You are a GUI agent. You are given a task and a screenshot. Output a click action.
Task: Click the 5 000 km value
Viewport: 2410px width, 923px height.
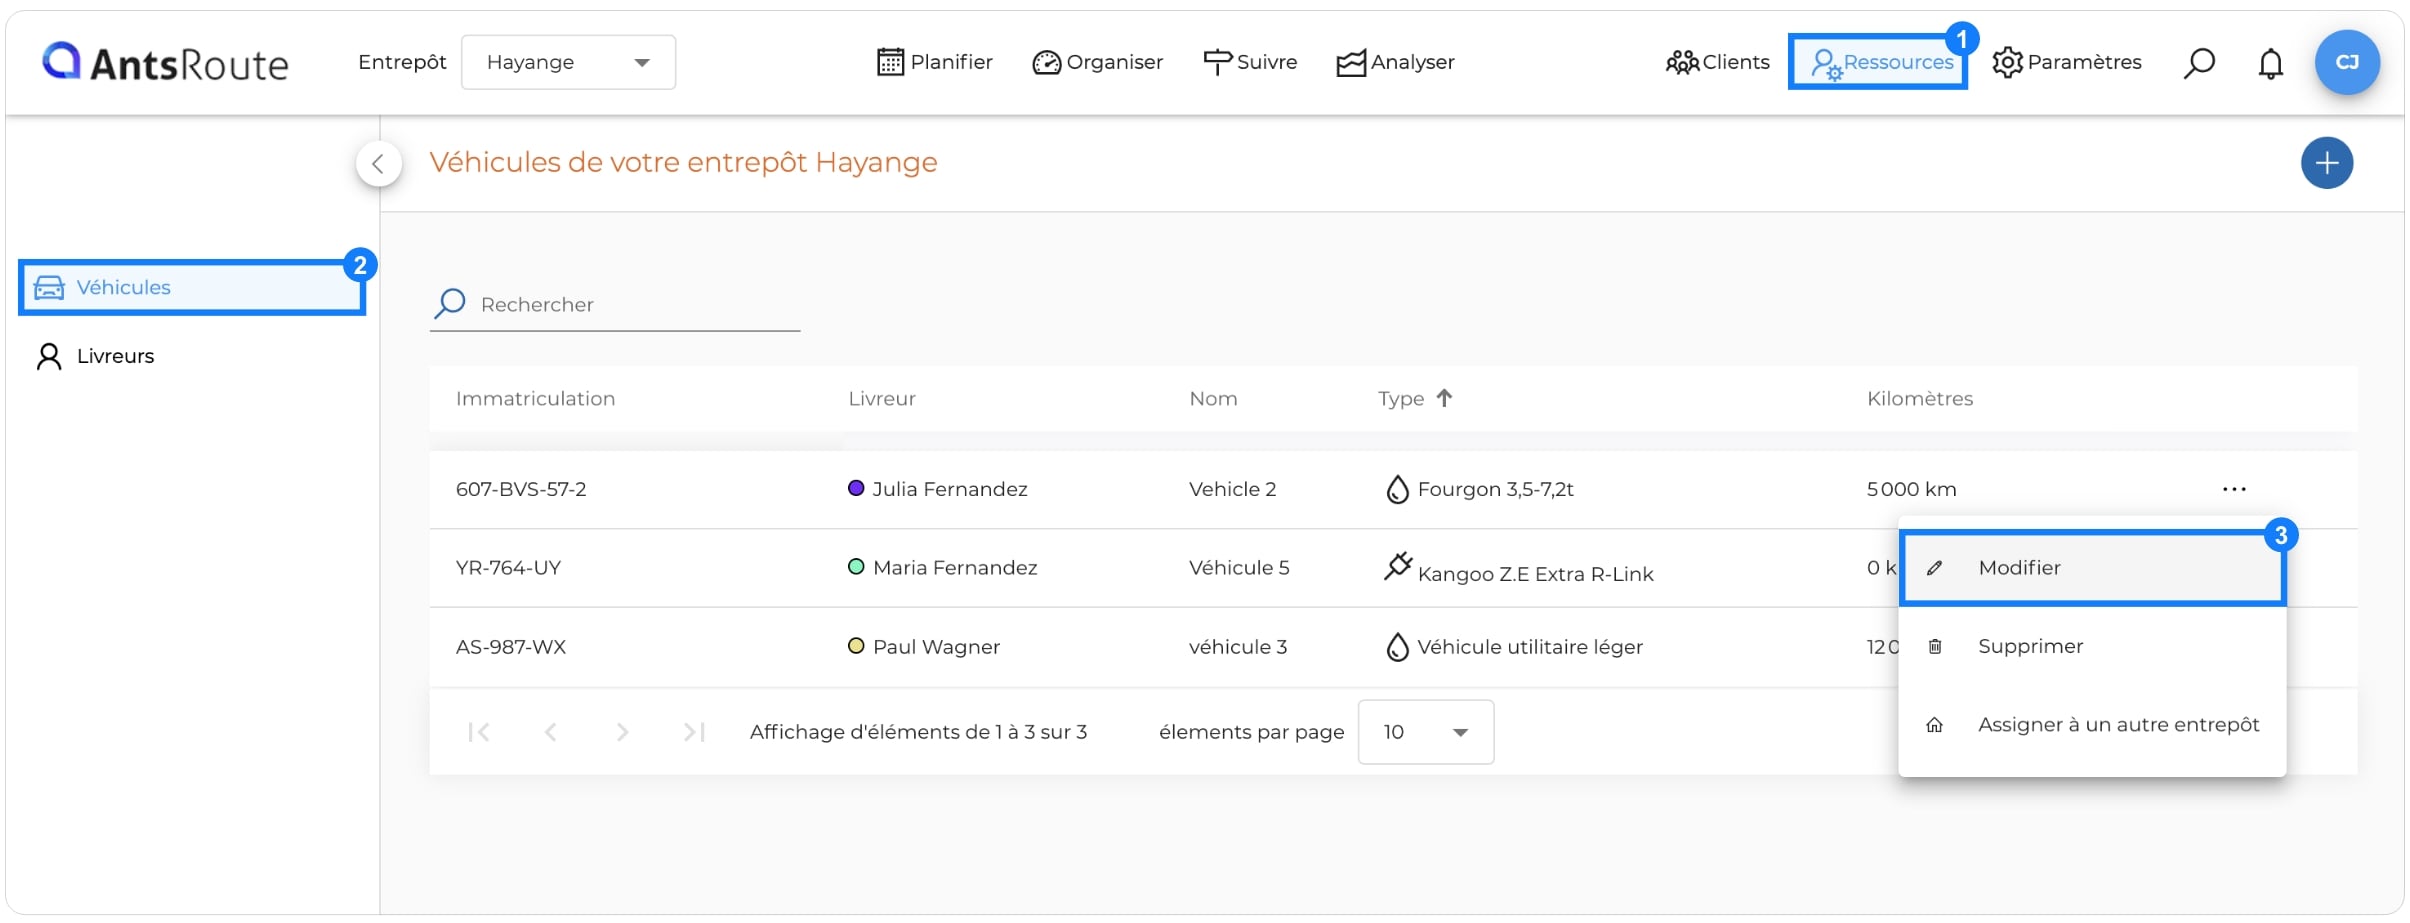[x=1911, y=489]
